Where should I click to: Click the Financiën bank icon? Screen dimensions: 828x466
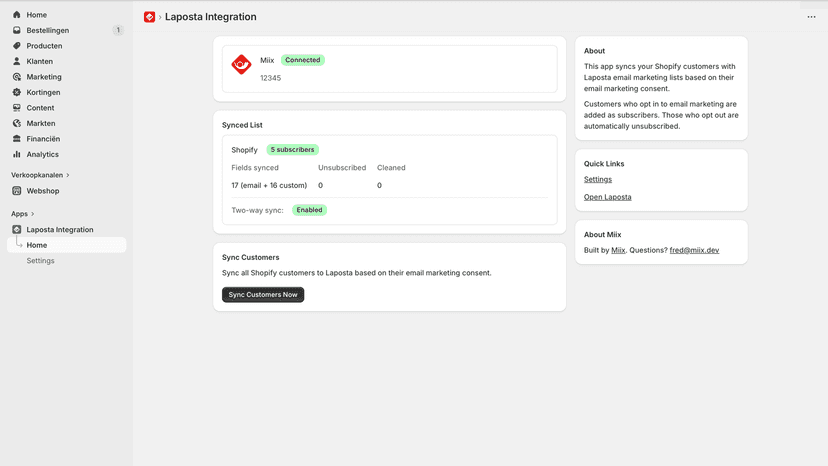(16, 138)
